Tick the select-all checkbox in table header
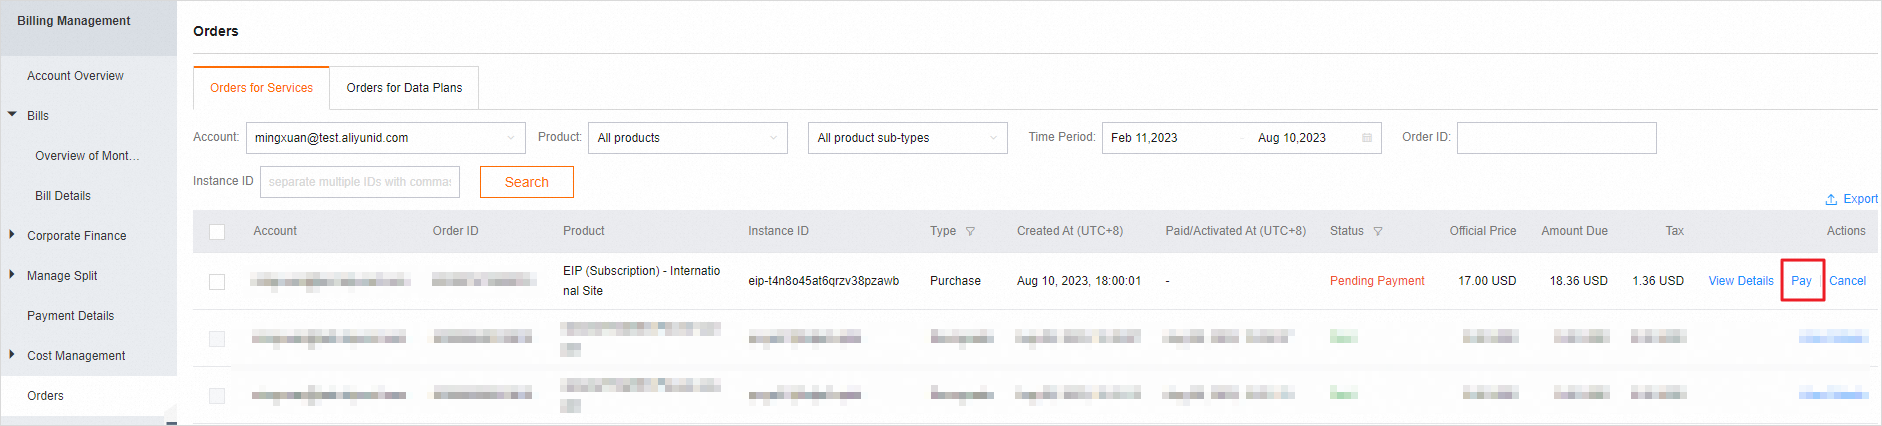Screen dimensions: 1882x426 [x=217, y=232]
